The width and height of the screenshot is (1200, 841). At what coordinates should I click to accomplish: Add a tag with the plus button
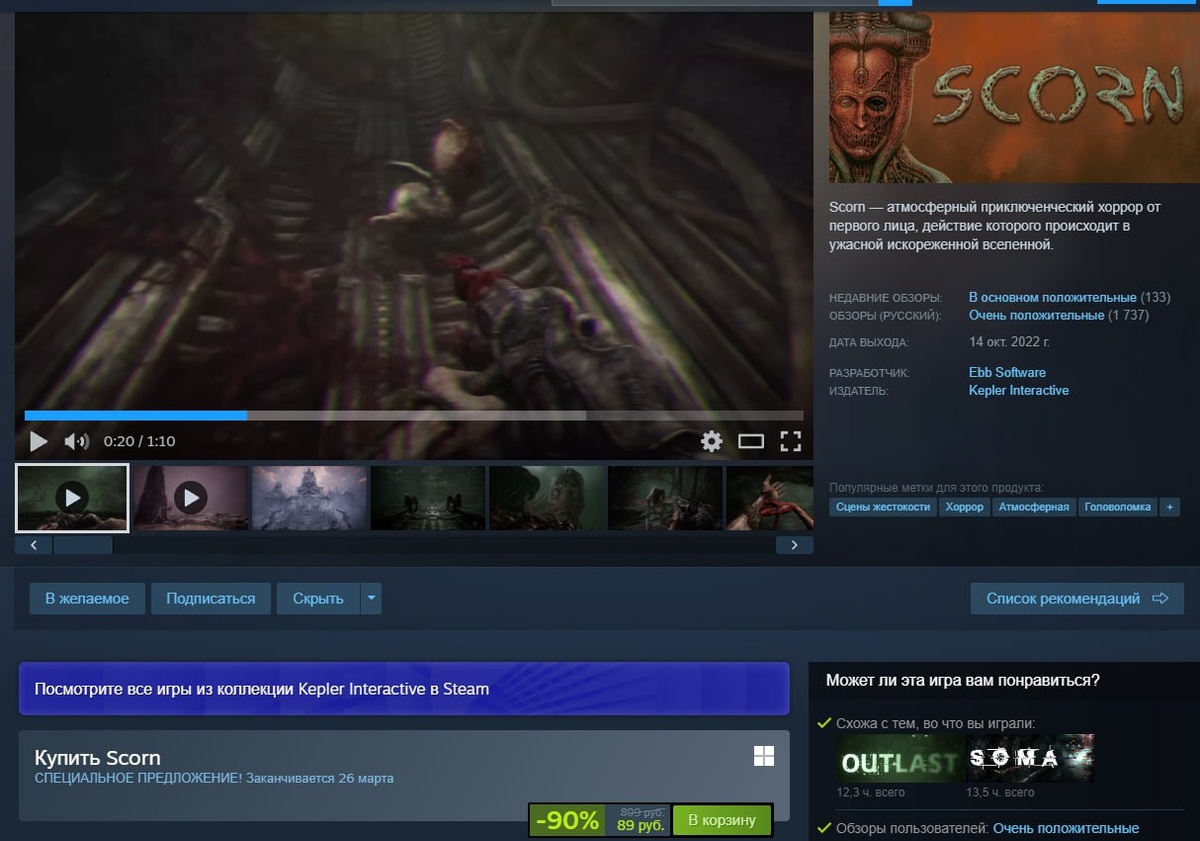coord(1170,507)
